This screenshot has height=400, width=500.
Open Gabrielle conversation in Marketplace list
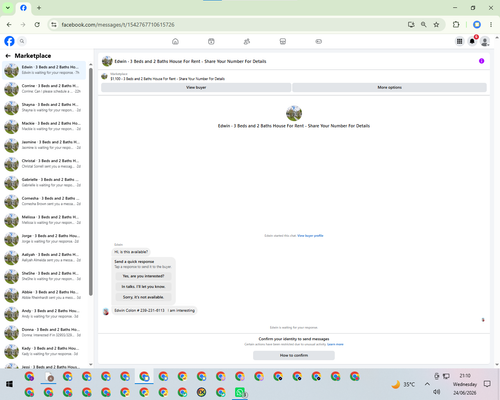pyautogui.click(x=44, y=182)
